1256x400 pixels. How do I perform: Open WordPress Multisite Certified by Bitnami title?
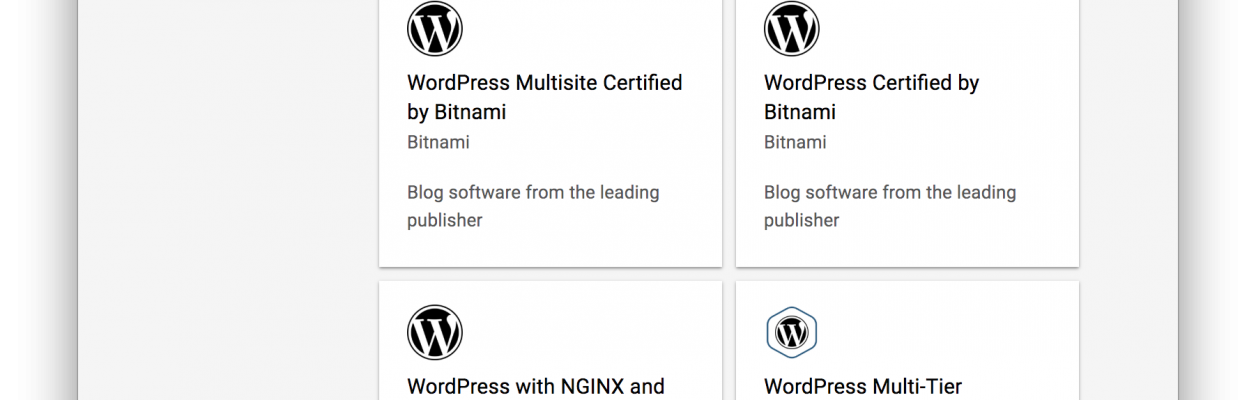tap(545, 97)
